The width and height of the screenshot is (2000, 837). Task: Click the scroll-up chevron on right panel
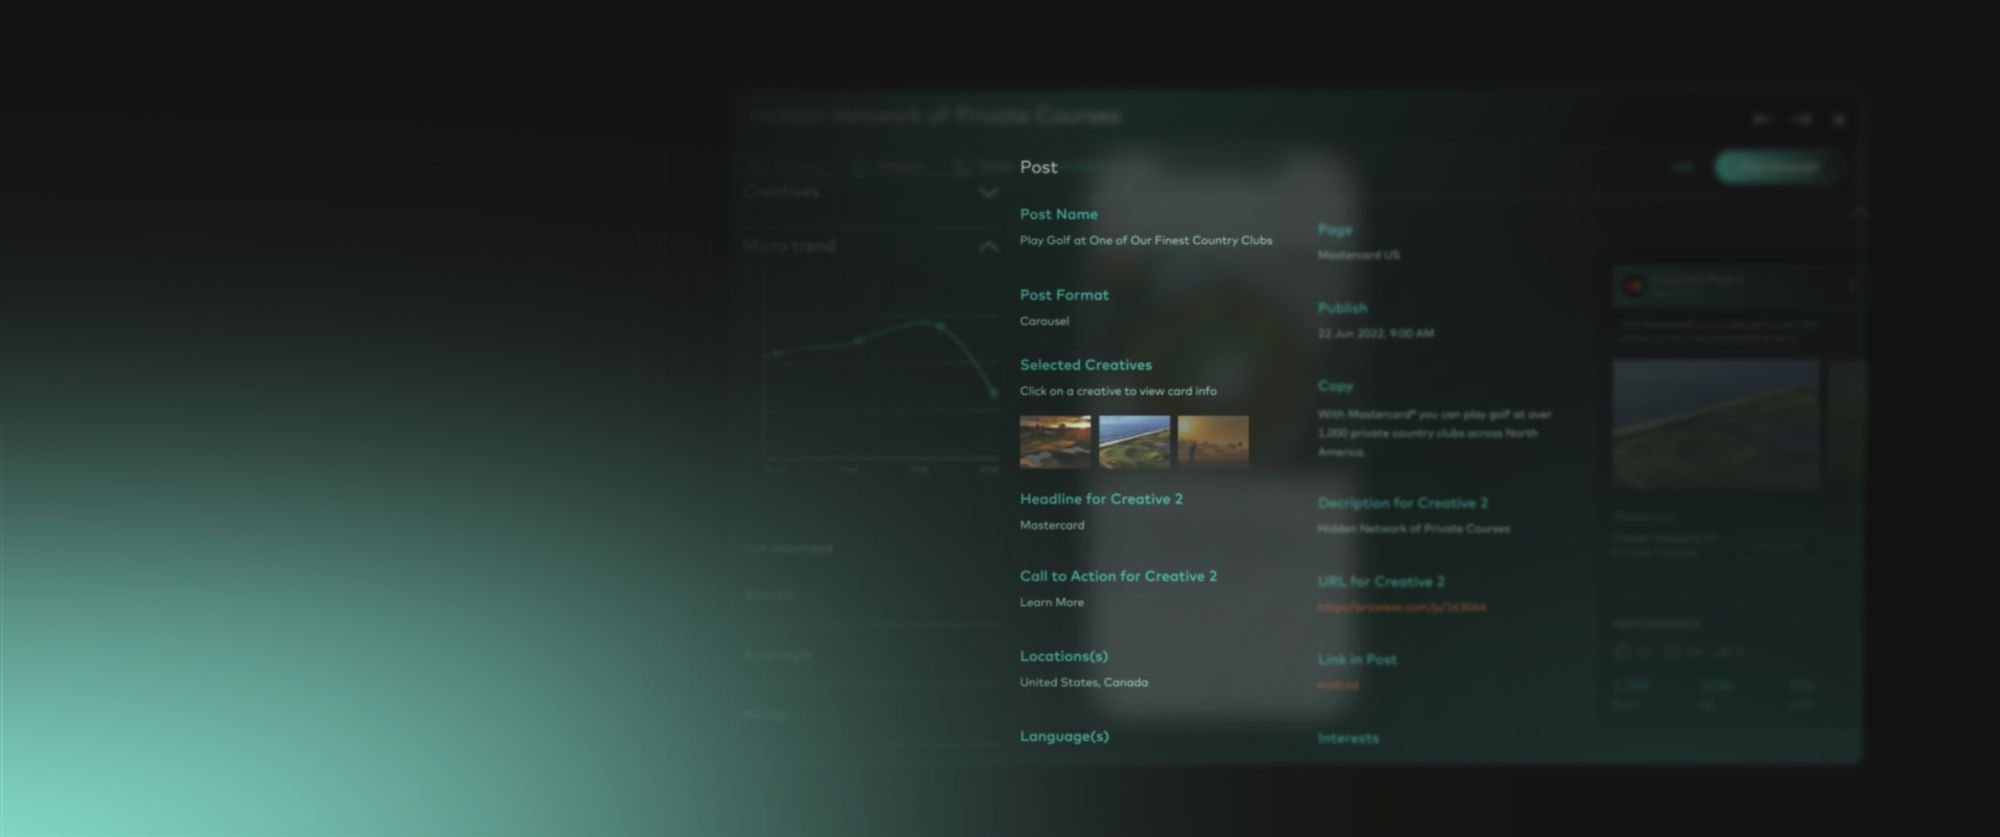[1859, 212]
